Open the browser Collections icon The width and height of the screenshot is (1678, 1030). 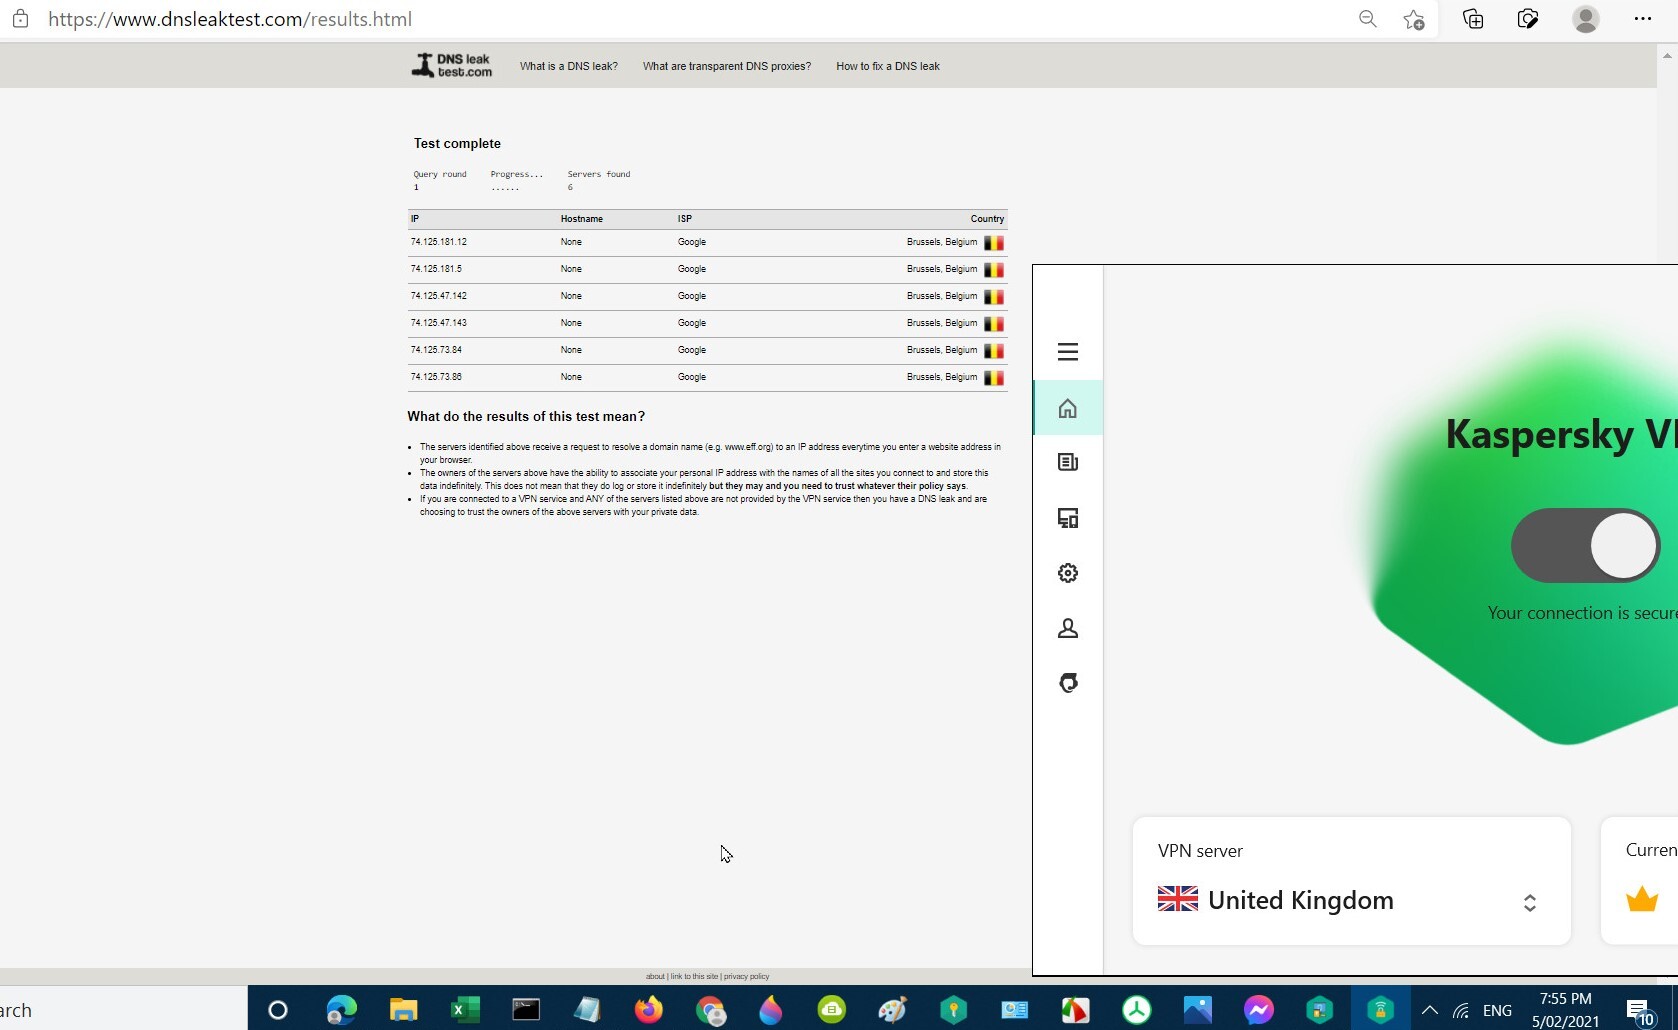tap(1473, 19)
